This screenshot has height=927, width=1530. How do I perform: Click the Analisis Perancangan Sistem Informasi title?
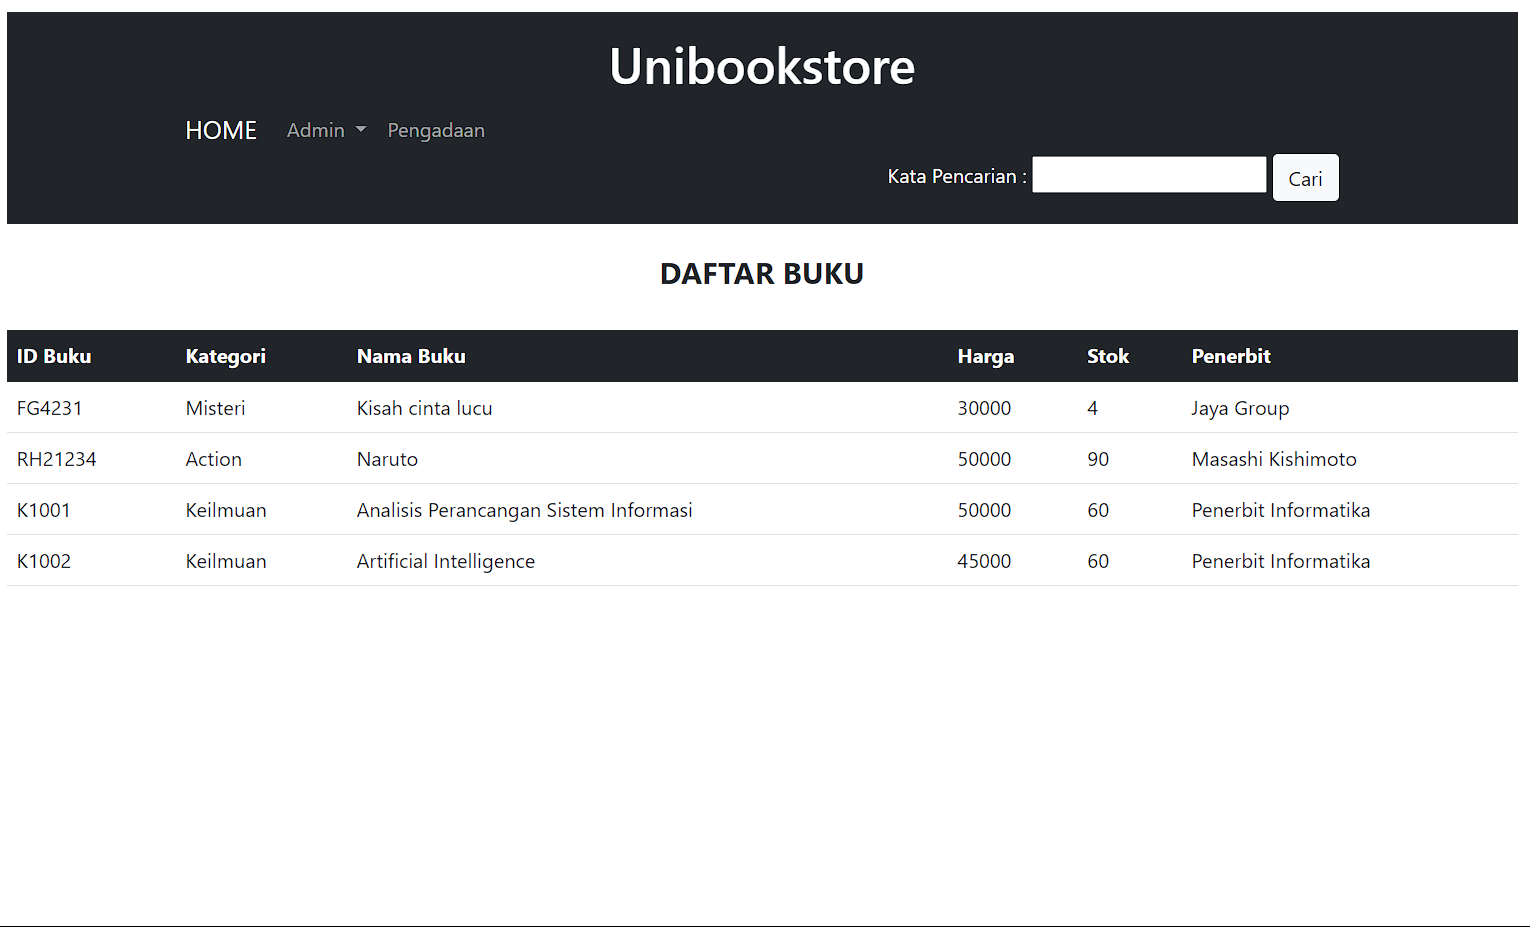[x=524, y=510]
